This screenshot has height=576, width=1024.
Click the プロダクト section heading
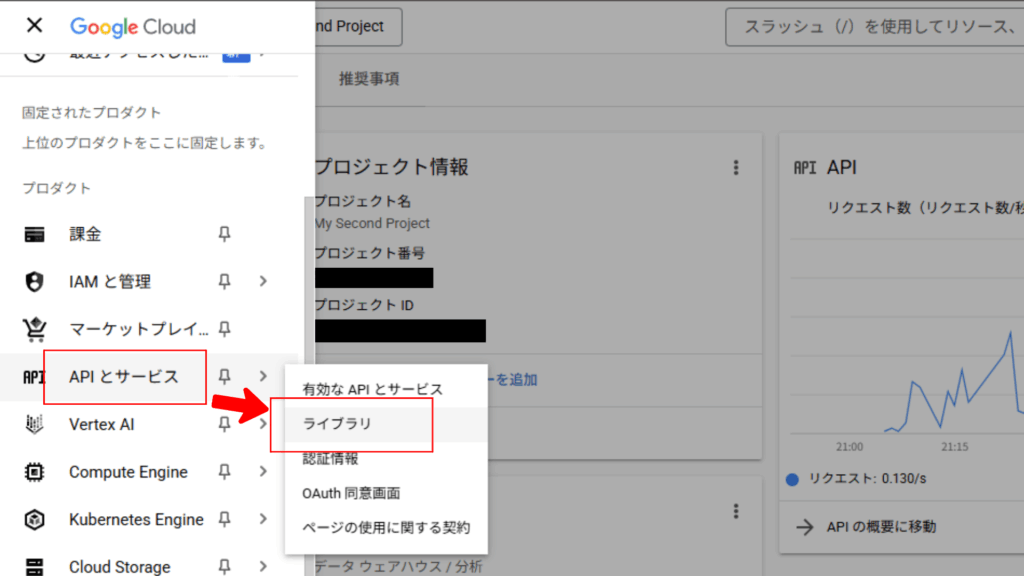[x=57, y=189]
